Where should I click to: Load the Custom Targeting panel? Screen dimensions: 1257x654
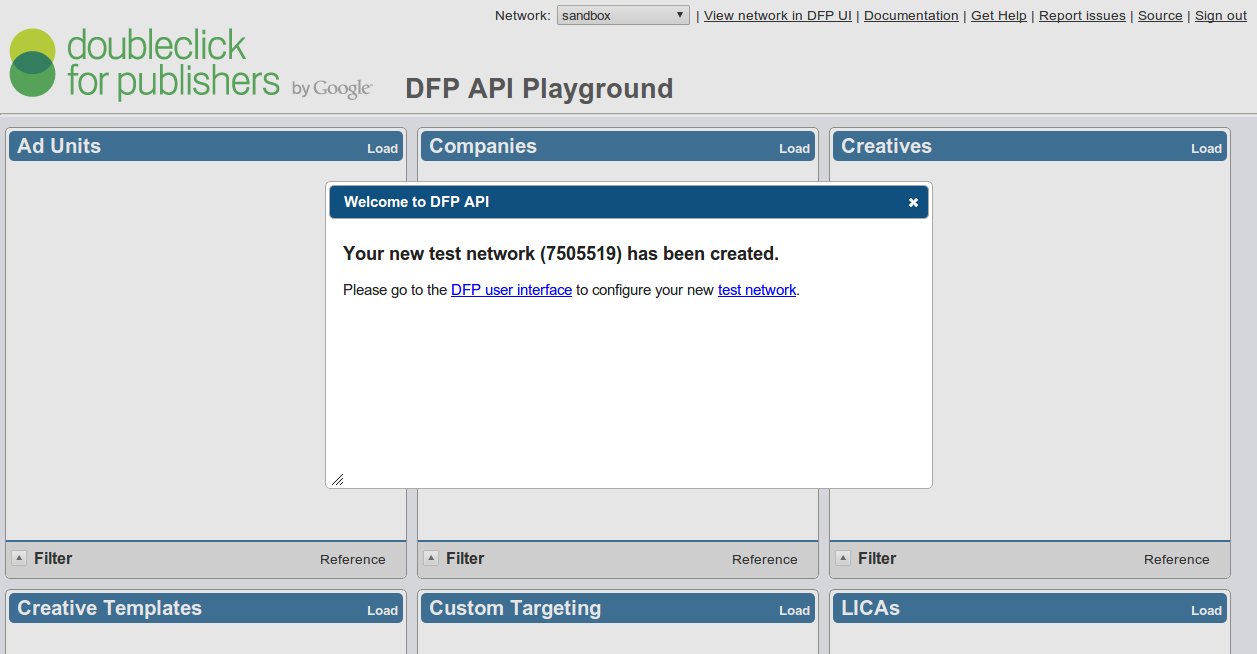pyautogui.click(x=794, y=610)
